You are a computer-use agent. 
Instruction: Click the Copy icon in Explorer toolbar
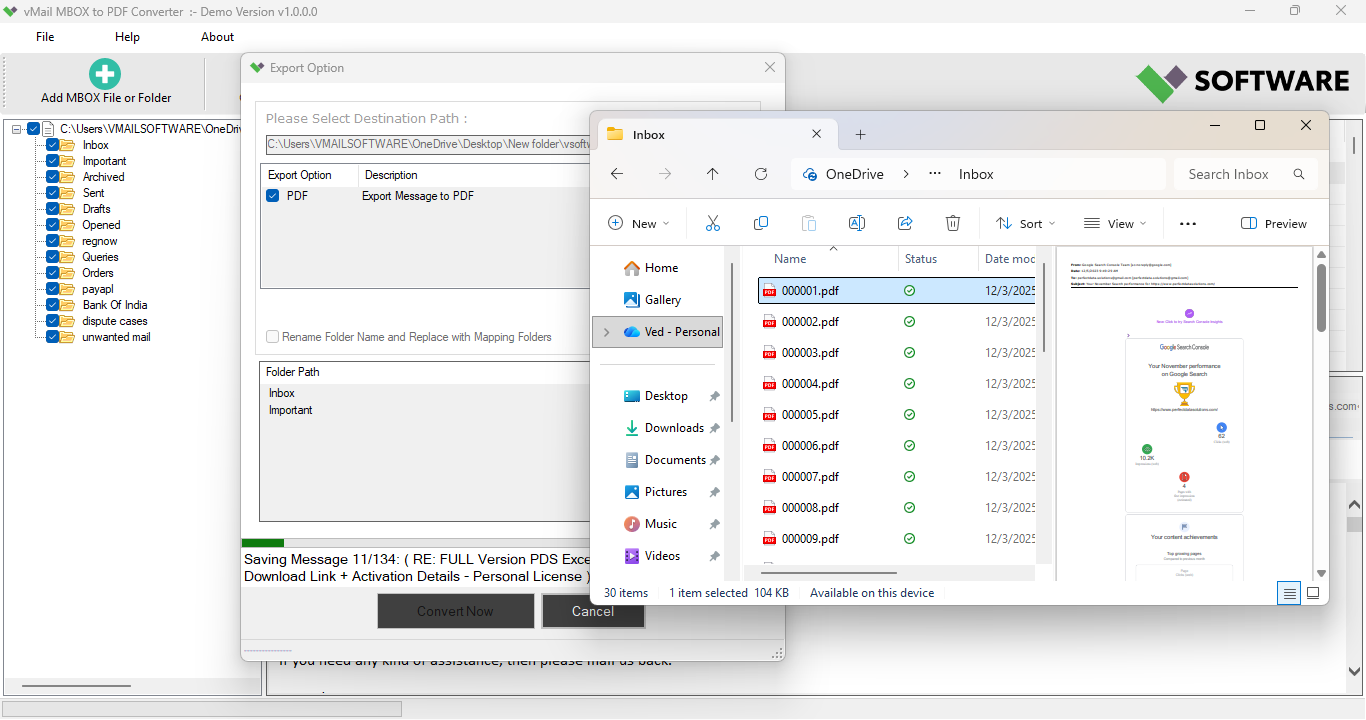tap(760, 222)
